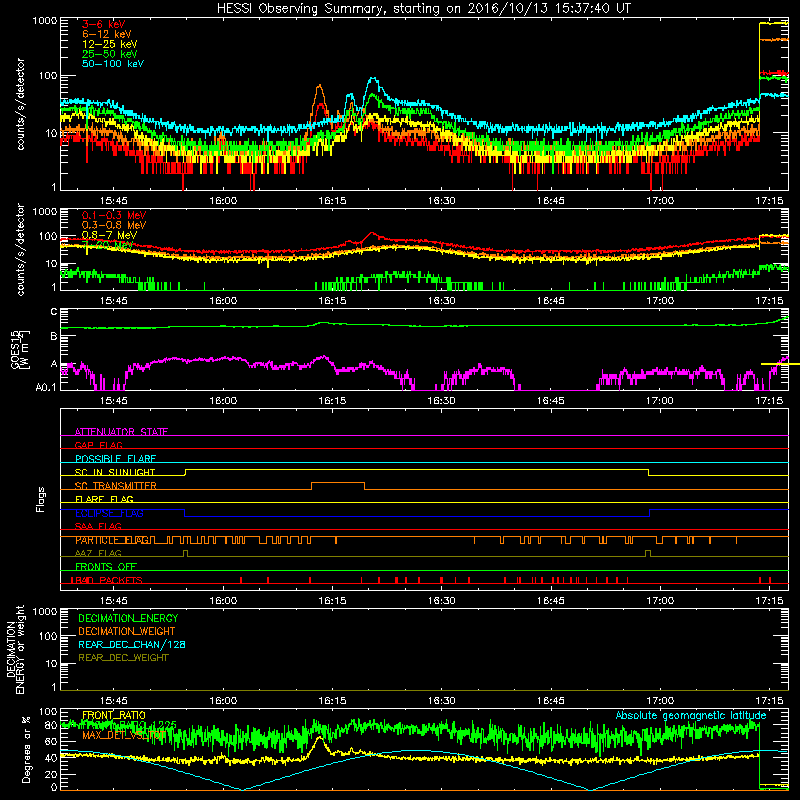Click the 16:15 tick under the top keV panel
800x800 pixels.
point(332,201)
